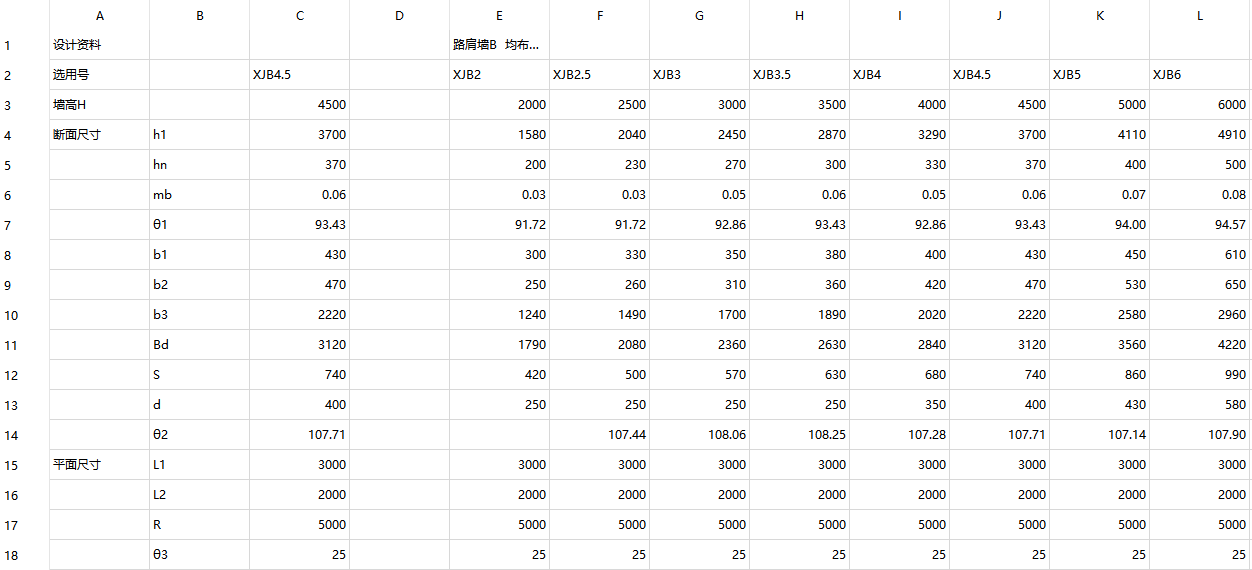Click the 路肩墙B 均布... title cell
Screen dimensions: 1252x570
tap(499, 45)
